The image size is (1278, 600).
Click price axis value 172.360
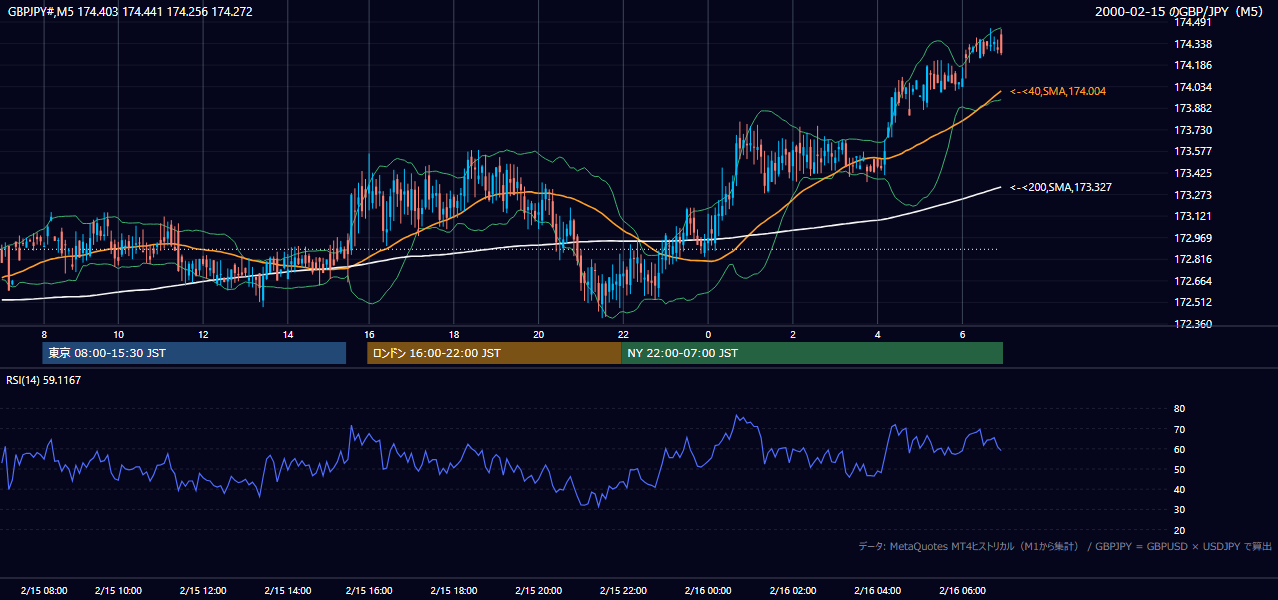[x=1193, y=324]
